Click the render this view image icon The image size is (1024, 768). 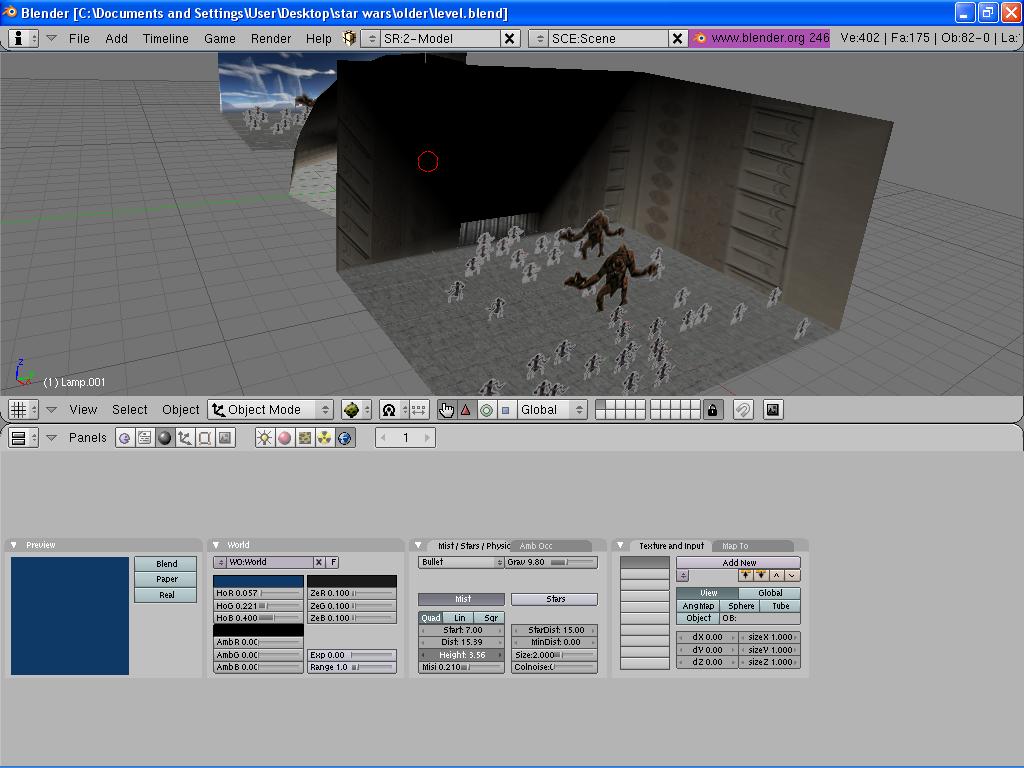[x=773, y=410]
